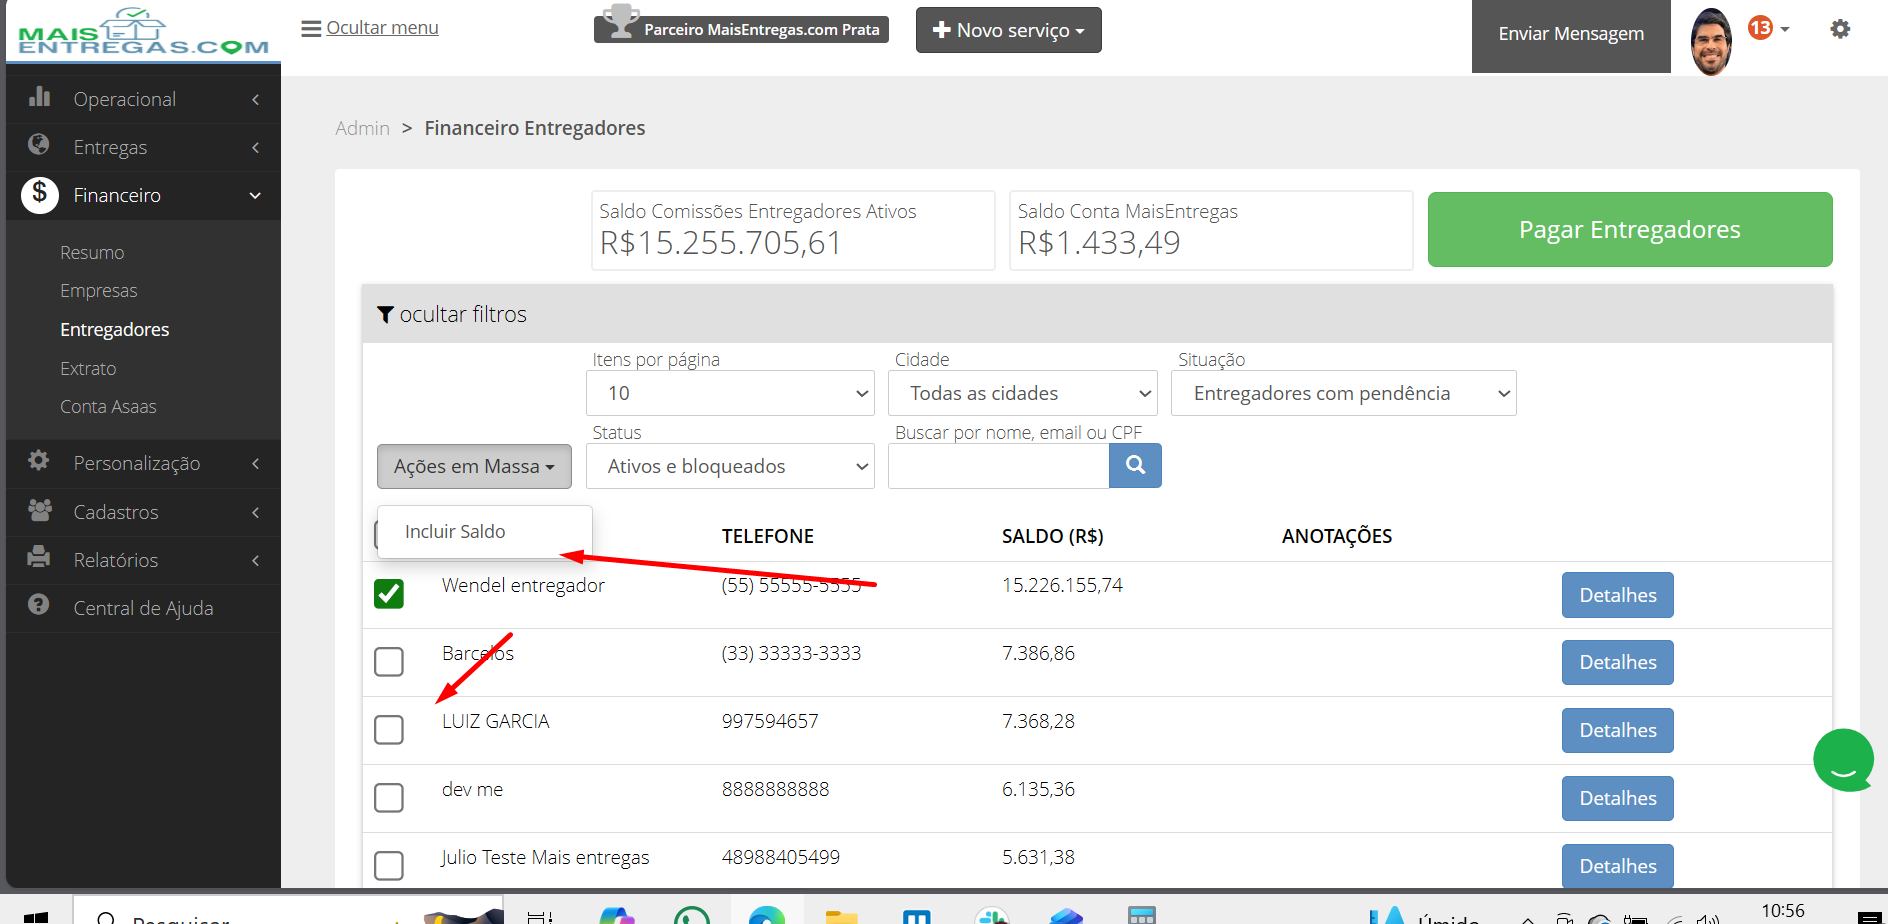Open the Novo serviço dropdown
The height and width of the screenshot is (924, 1888).
(1008, 30)
